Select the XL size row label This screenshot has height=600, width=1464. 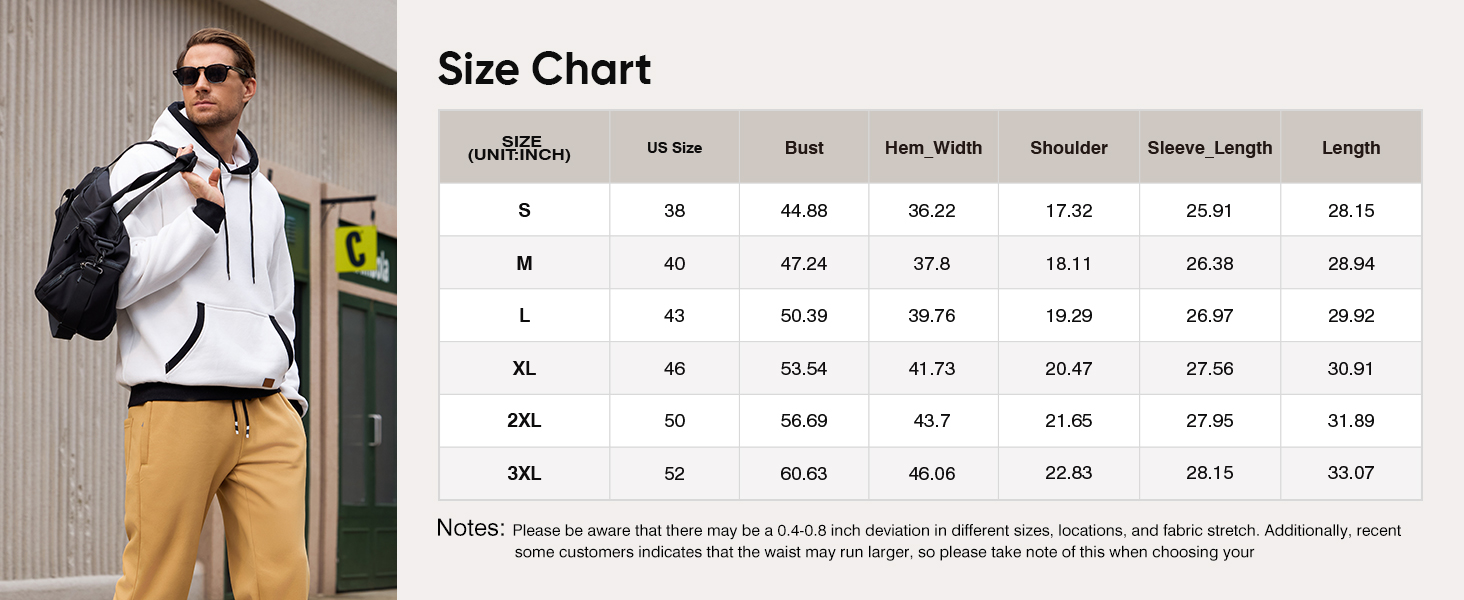click(x=524, y=369)
